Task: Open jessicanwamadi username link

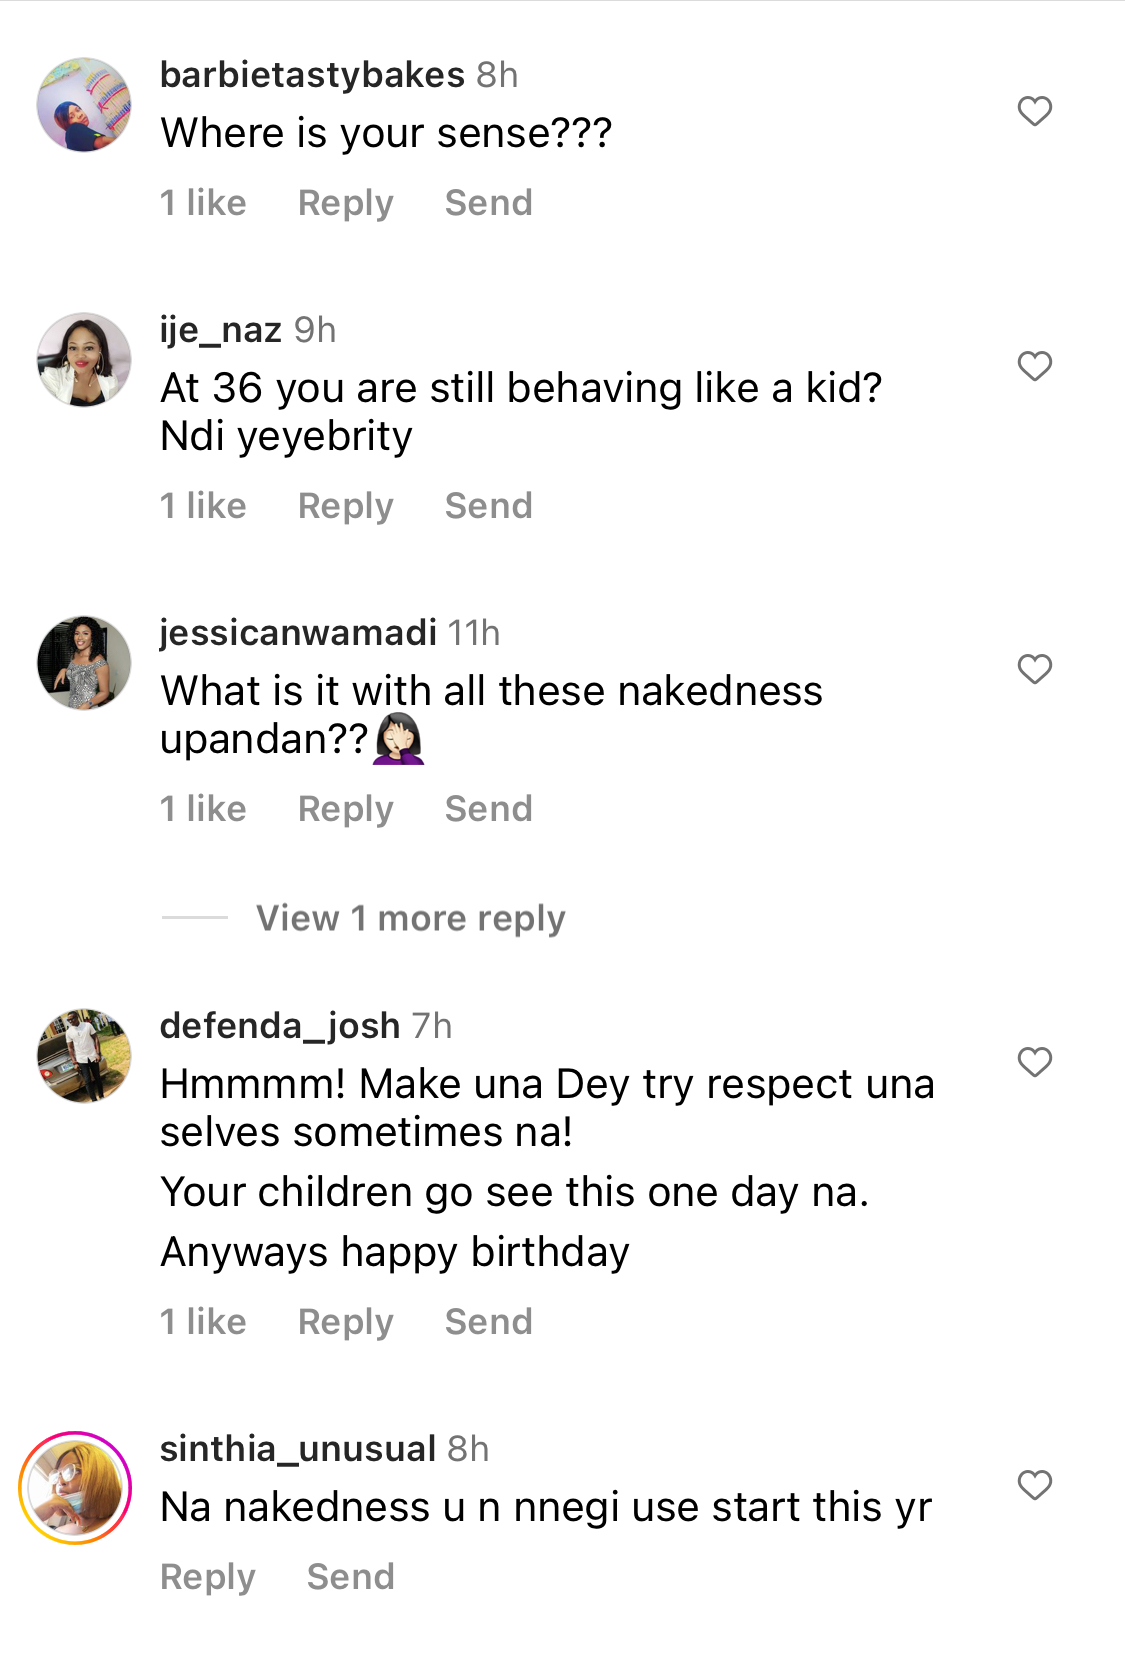Action: [x=298, y=632]
